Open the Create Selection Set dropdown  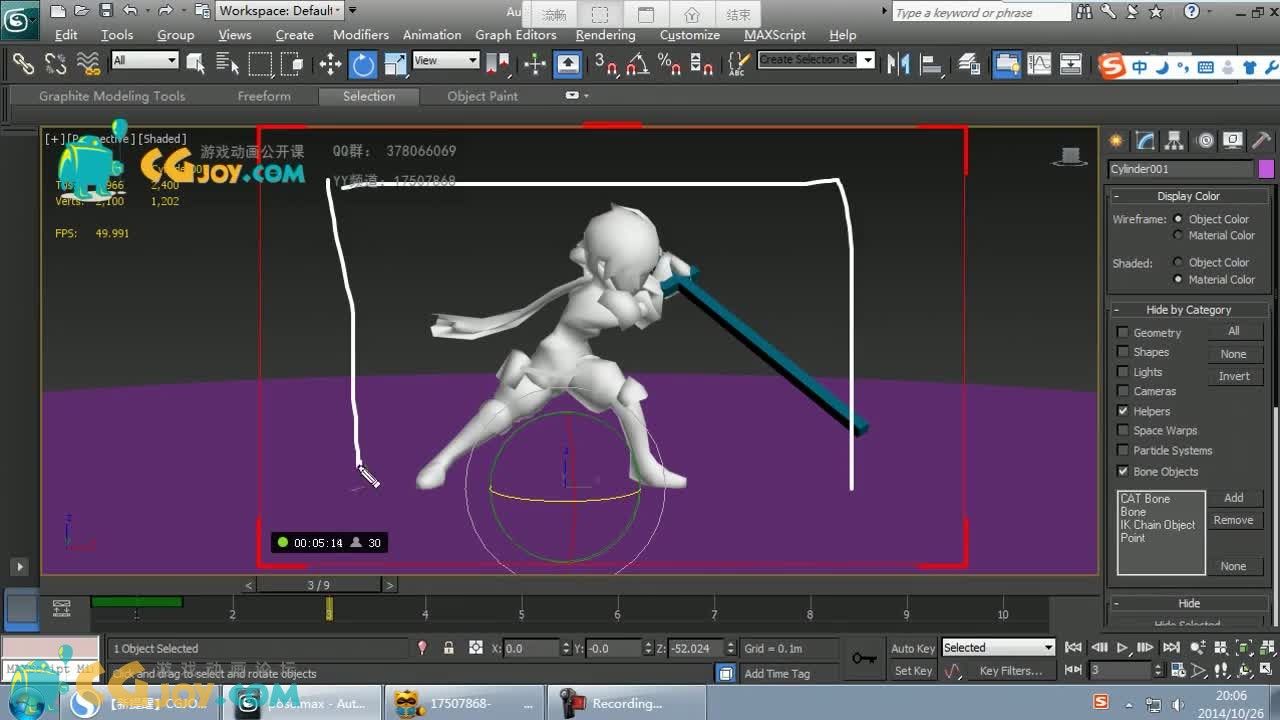point(867,60)
